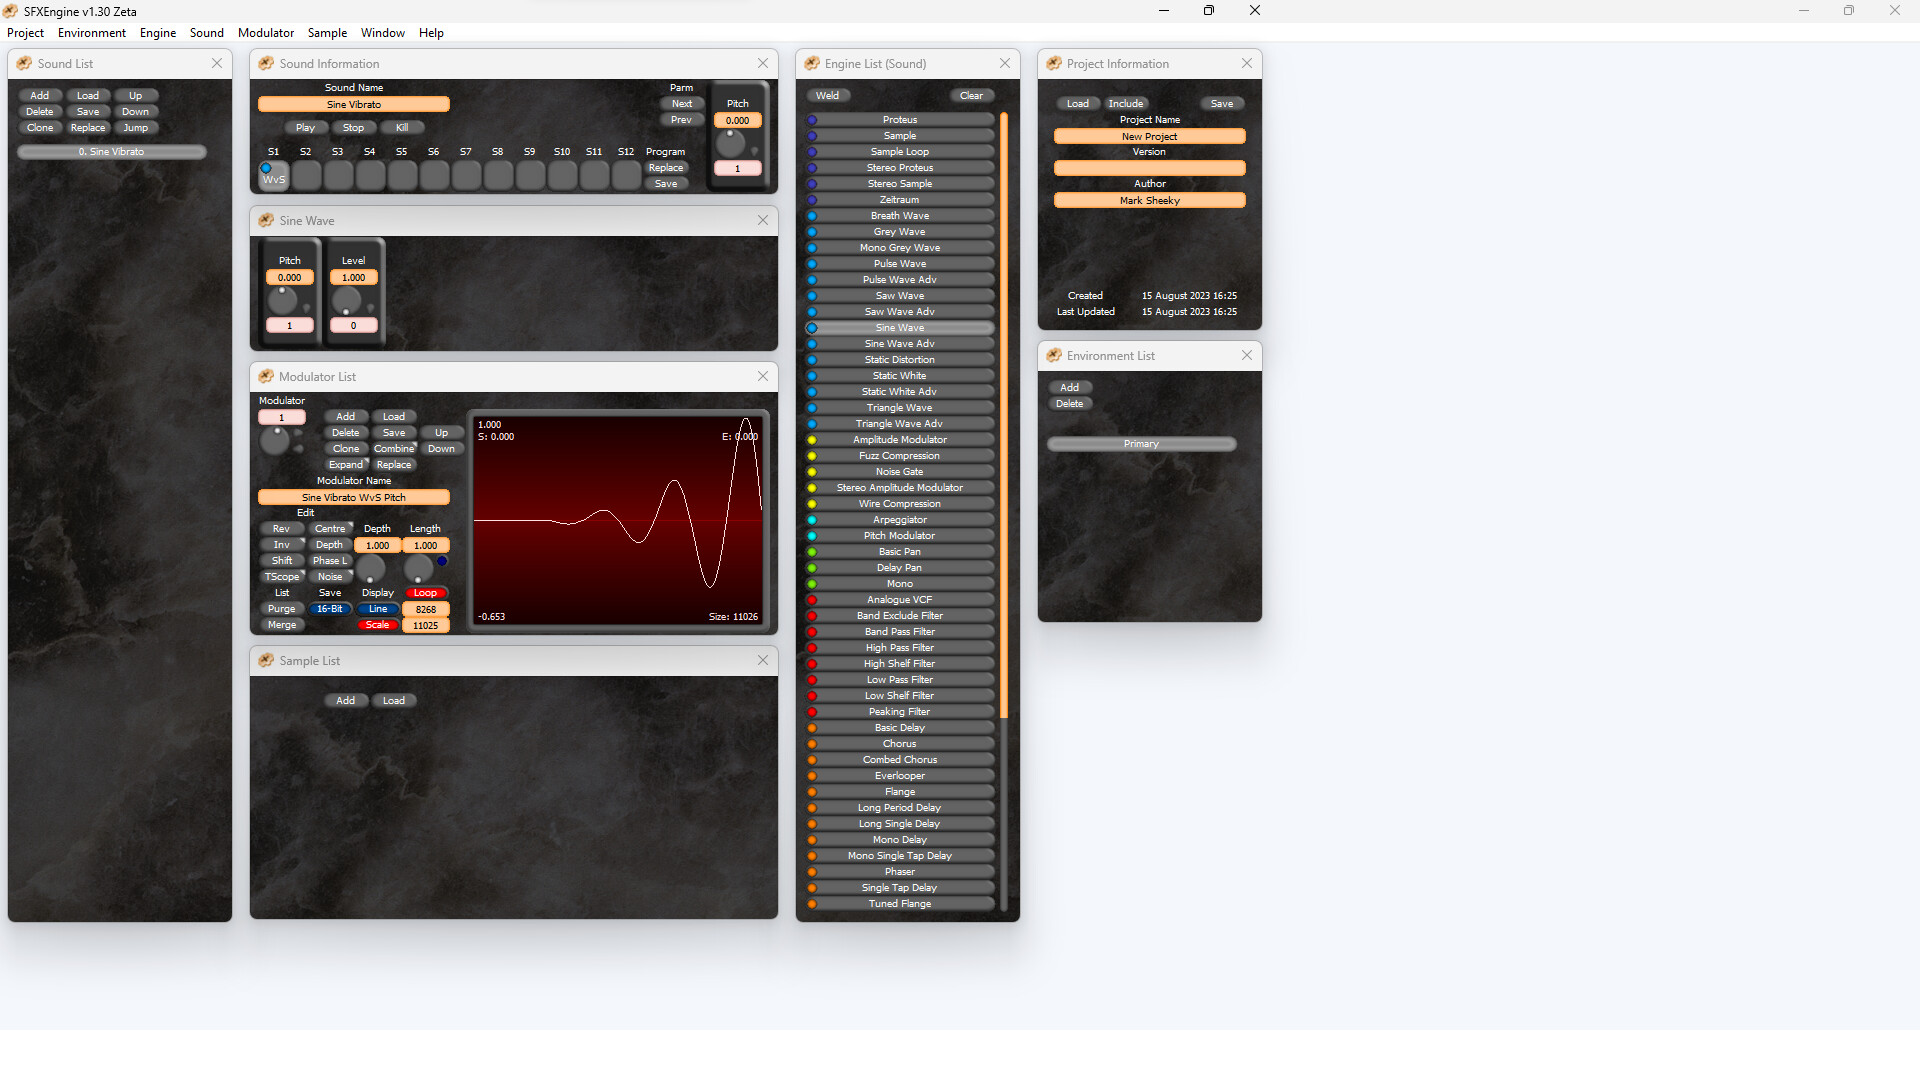
Task: Play the Sine Vibrato sound
Action: coord(306,127)
